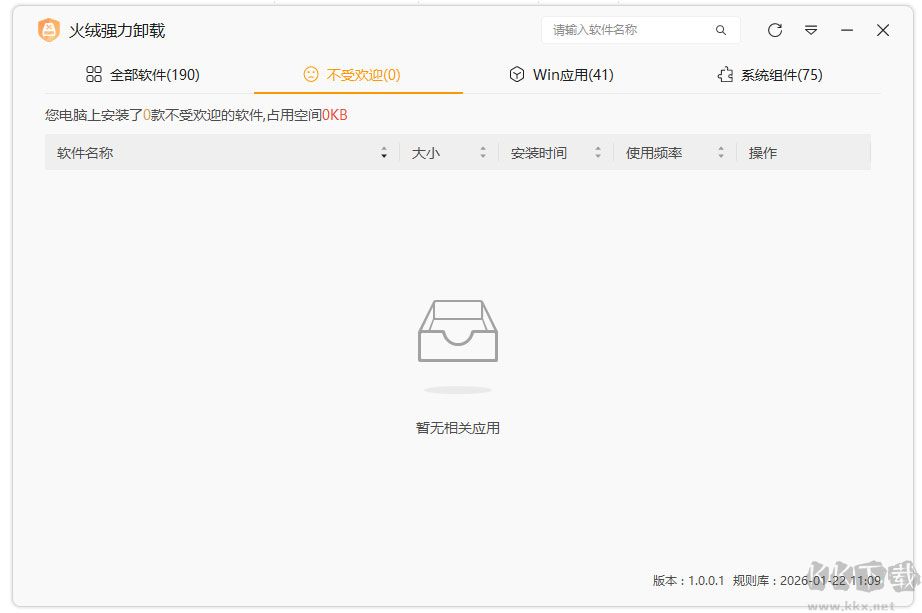Image resolution: width=922 pixels, height=613 pixels.
Task: Click the 暂无相关应用 message text
Action: point(457,428)
